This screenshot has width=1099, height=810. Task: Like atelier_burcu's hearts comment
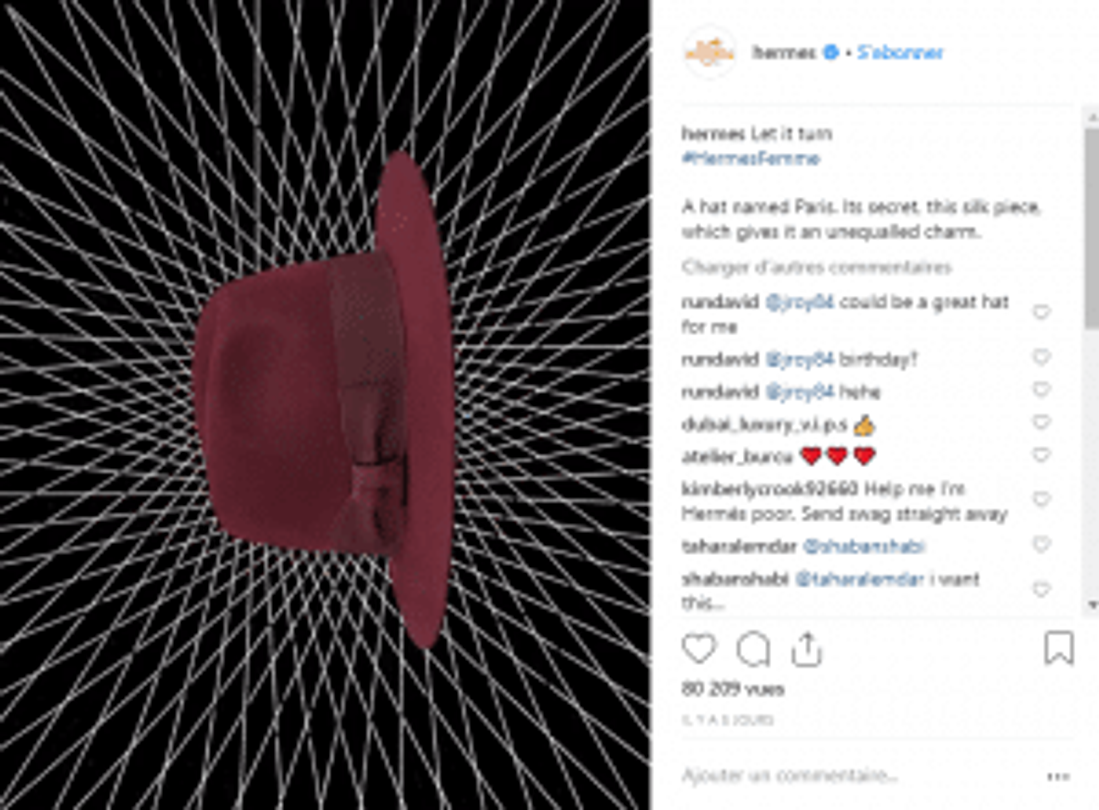tap(1042, 455)
